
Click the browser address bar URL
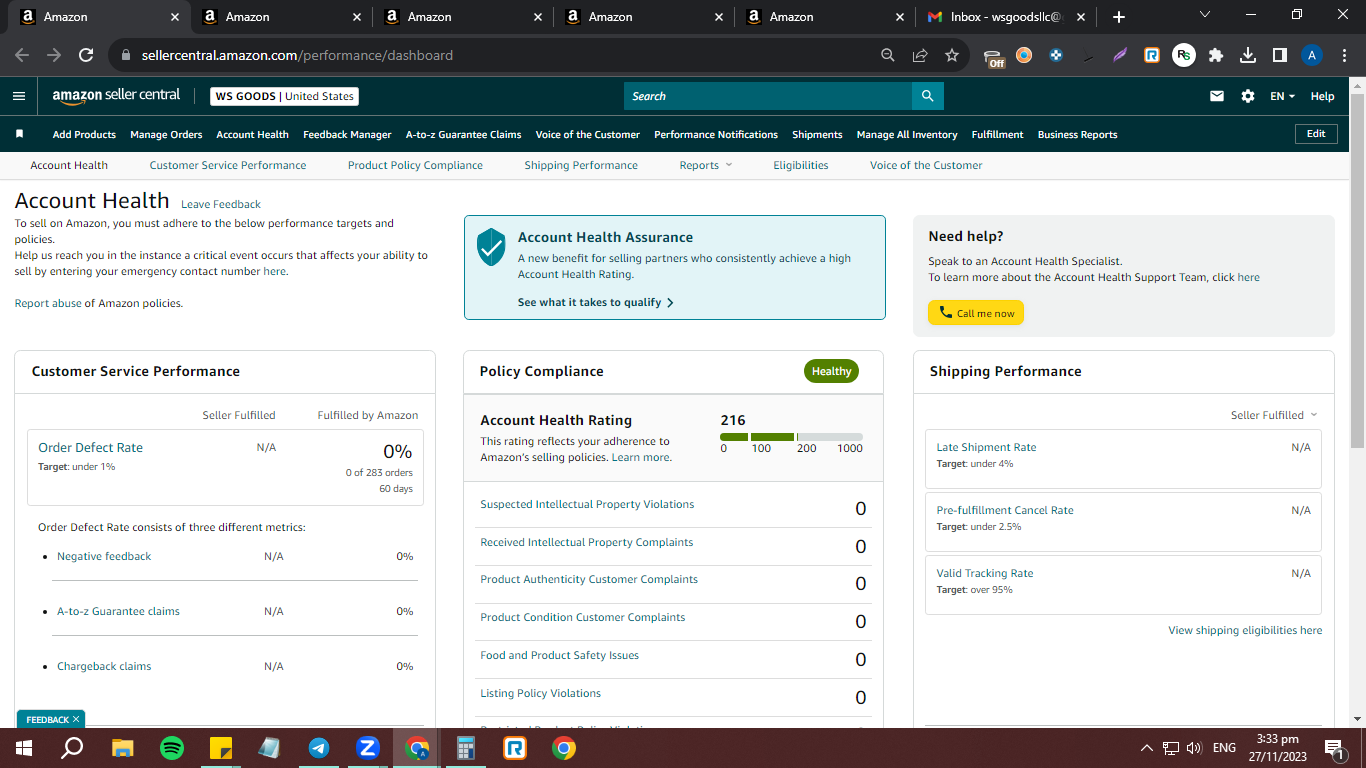[297, 55]
